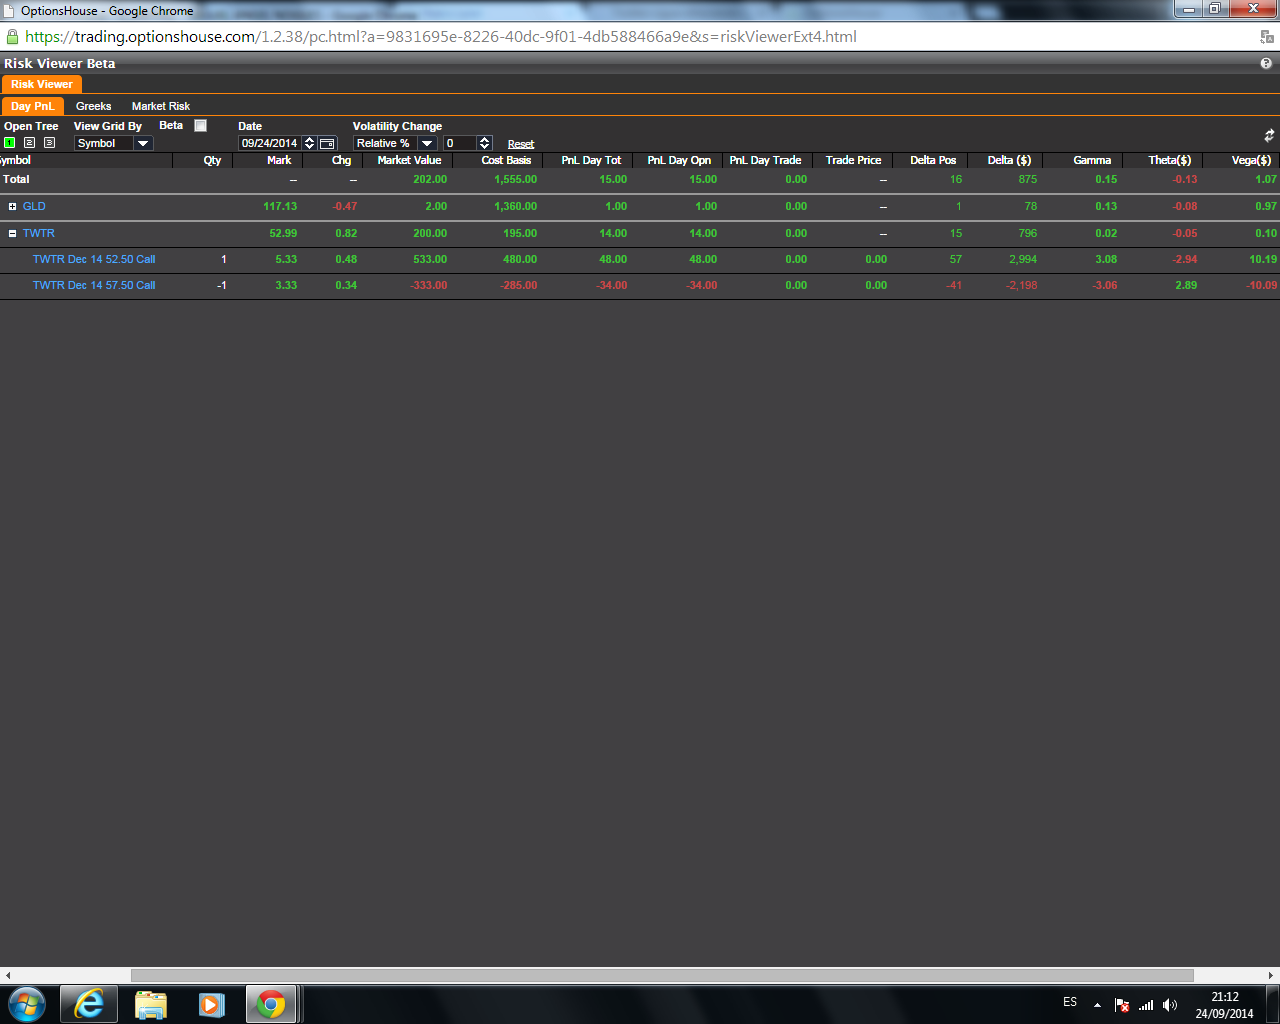Viewport: 1280px width, 1024px height.
Task: Open the volume speaker control
Action: click(1170, 1005)
